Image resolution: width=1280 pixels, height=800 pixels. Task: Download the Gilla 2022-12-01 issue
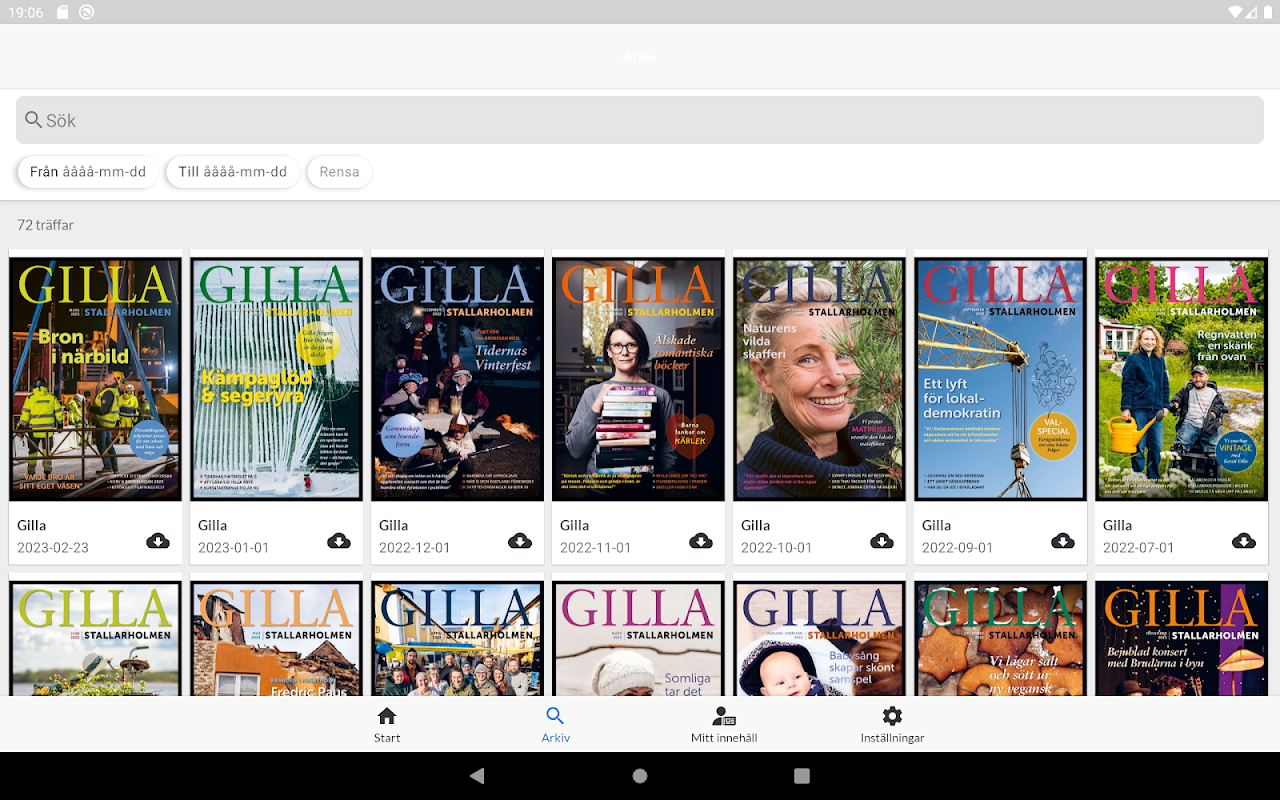[x=520, y=541]
